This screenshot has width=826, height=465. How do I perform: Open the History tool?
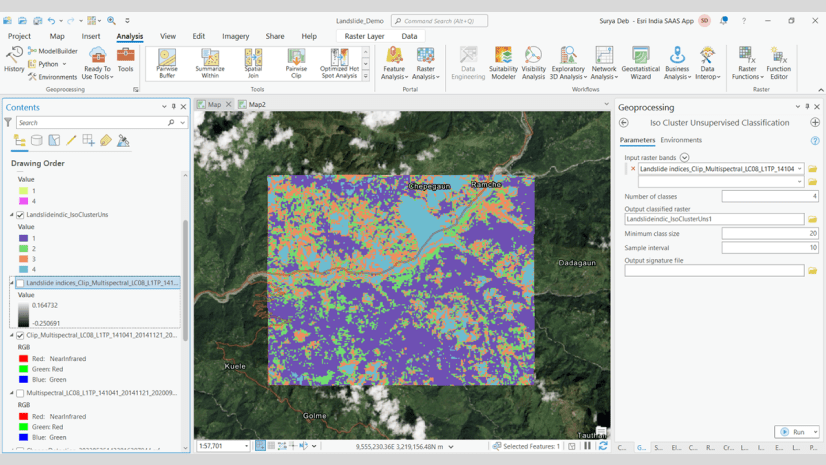(x=14, y=59)
